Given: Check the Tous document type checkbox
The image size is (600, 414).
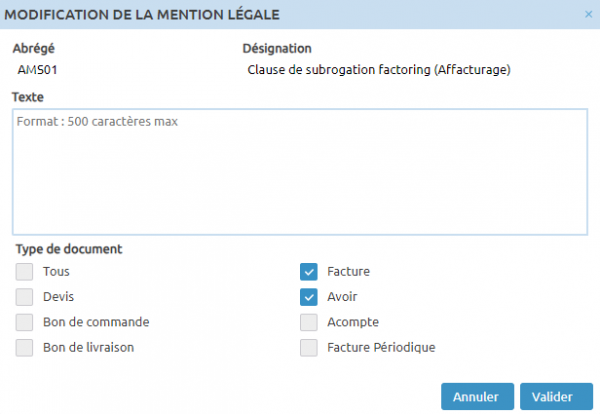Looking at the screenshot, I should click(x=24, y=271).
